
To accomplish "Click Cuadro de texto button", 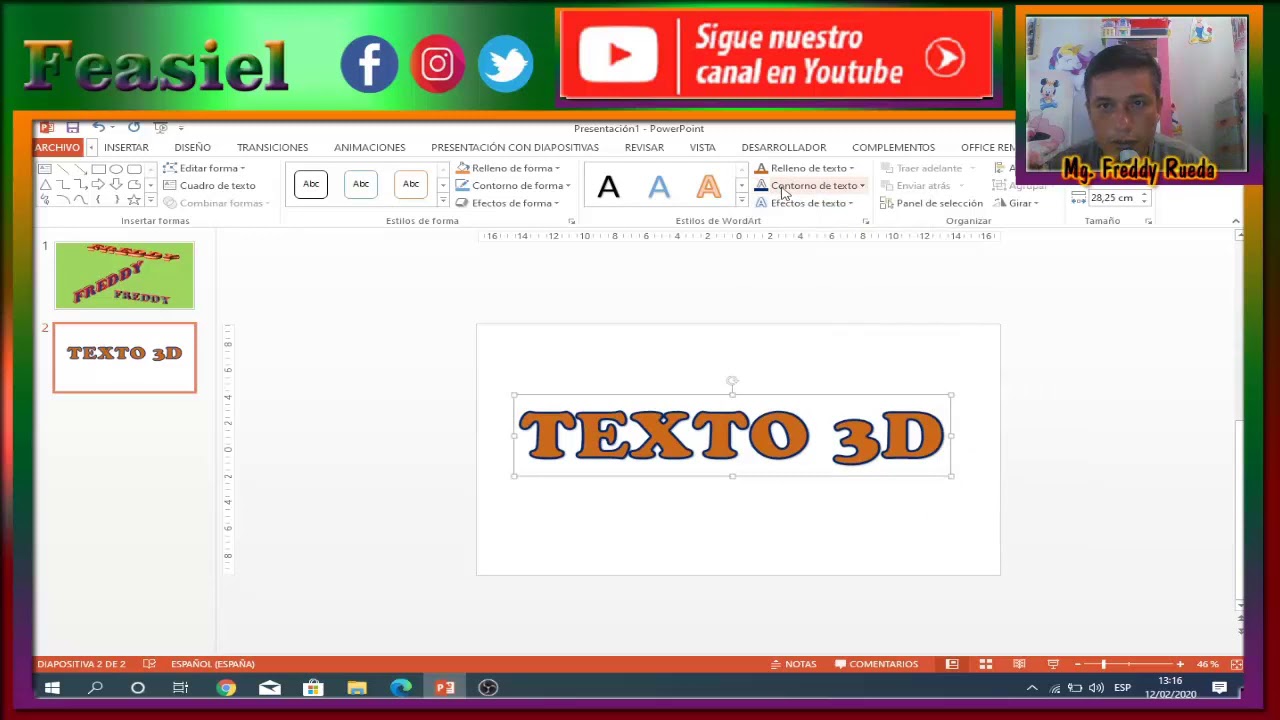I will 209,185.
